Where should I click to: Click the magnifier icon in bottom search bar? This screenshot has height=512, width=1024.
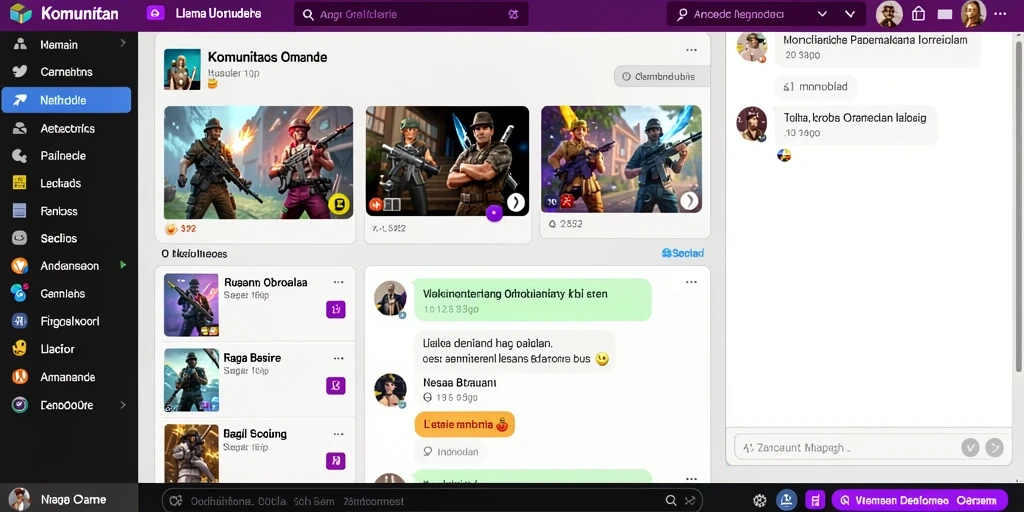click(x=671, y=501)
